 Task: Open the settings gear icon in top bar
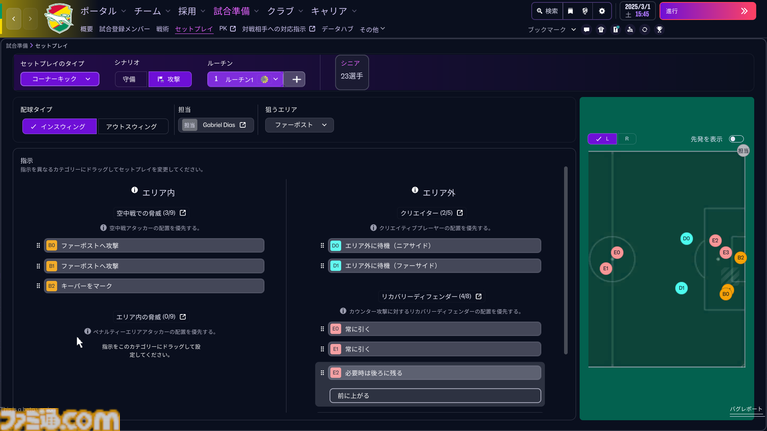pyautogui.click(x=601, y=11)
